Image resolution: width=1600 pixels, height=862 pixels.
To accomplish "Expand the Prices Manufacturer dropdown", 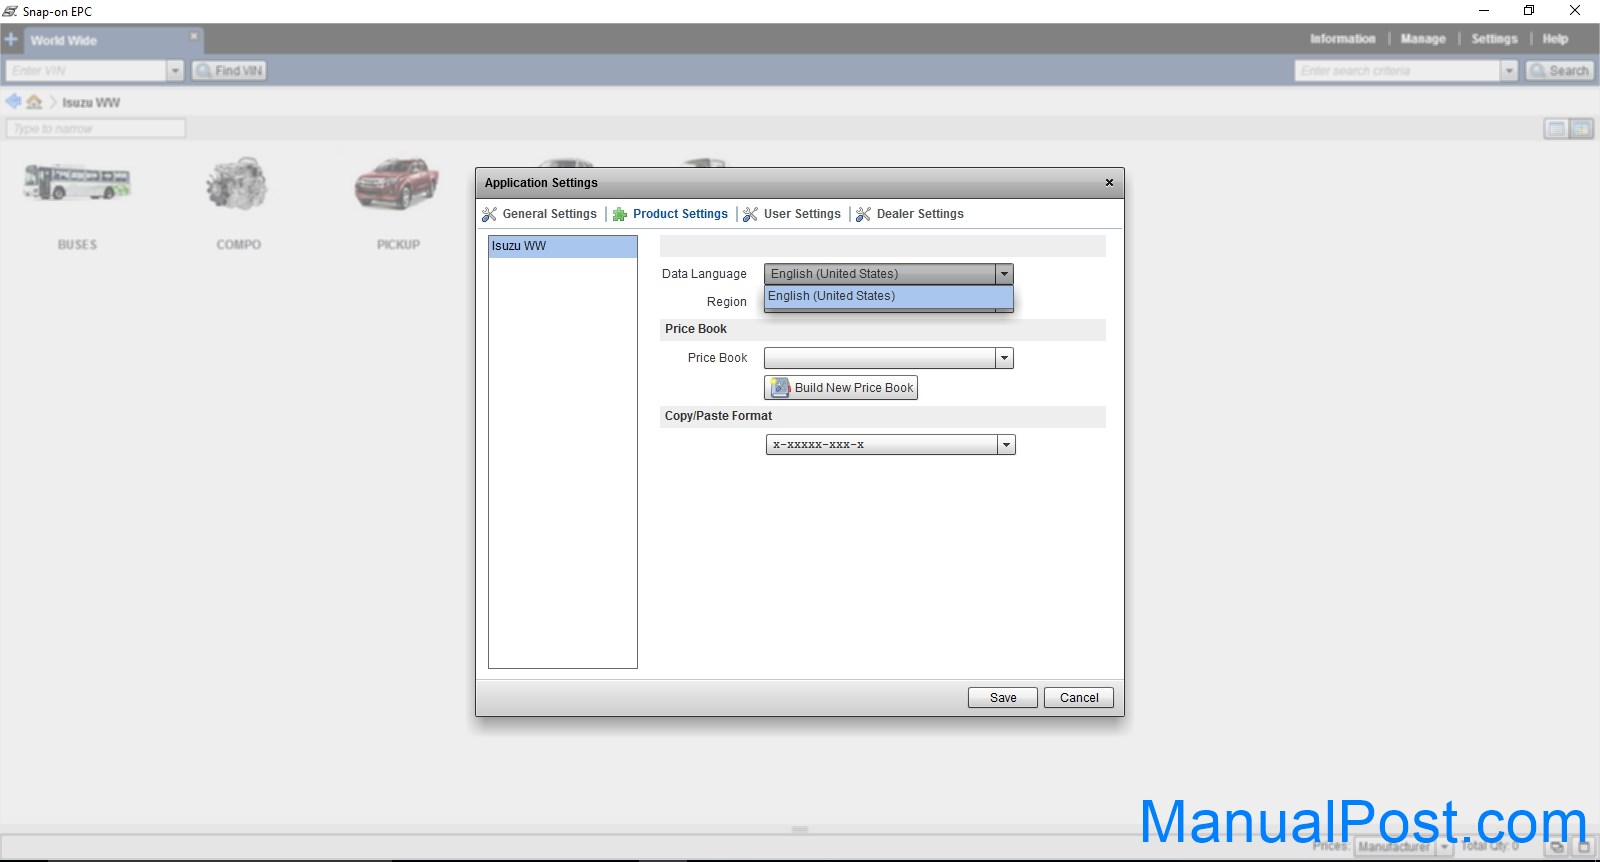I will [x=1444, y=847].
